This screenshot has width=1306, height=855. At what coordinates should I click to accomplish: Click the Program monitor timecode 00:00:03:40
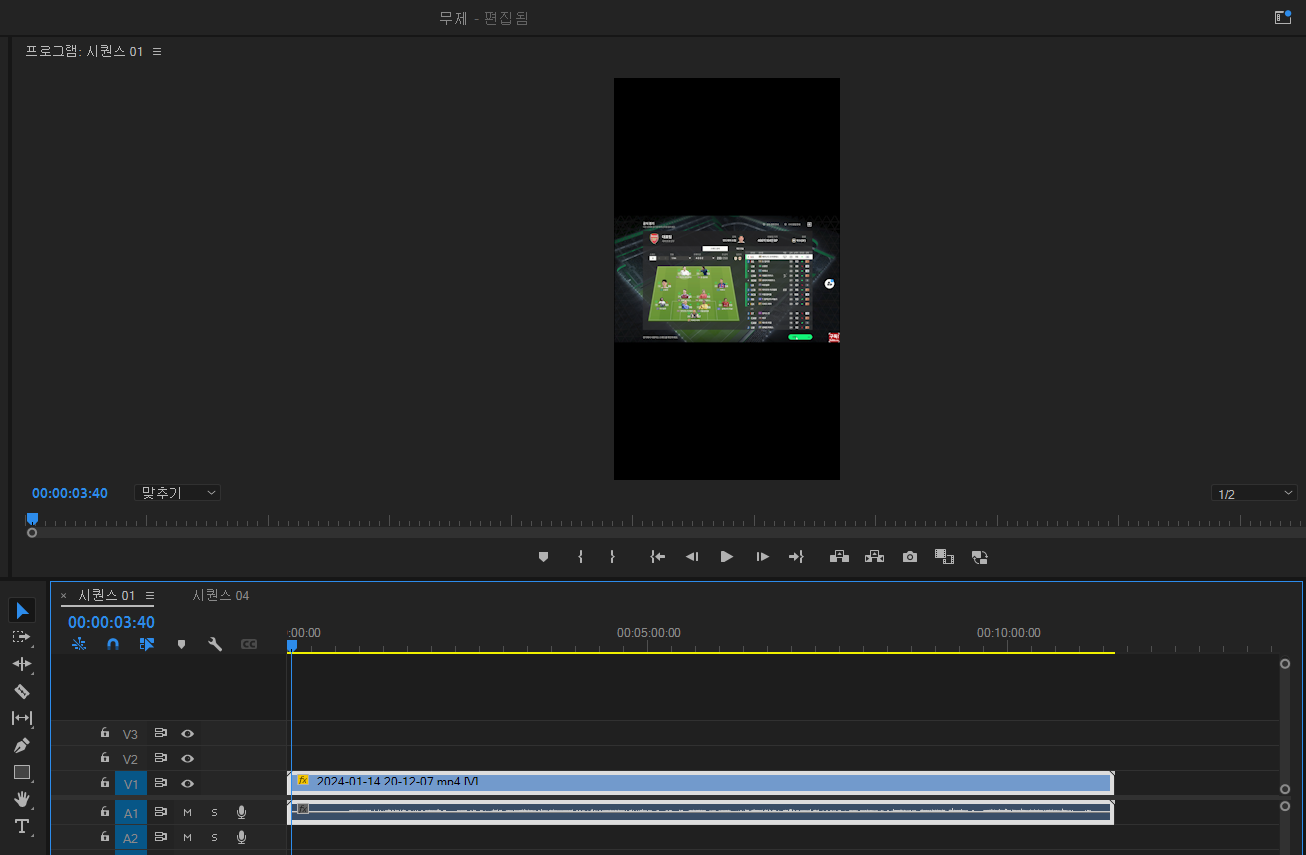(x=70, y=493)
